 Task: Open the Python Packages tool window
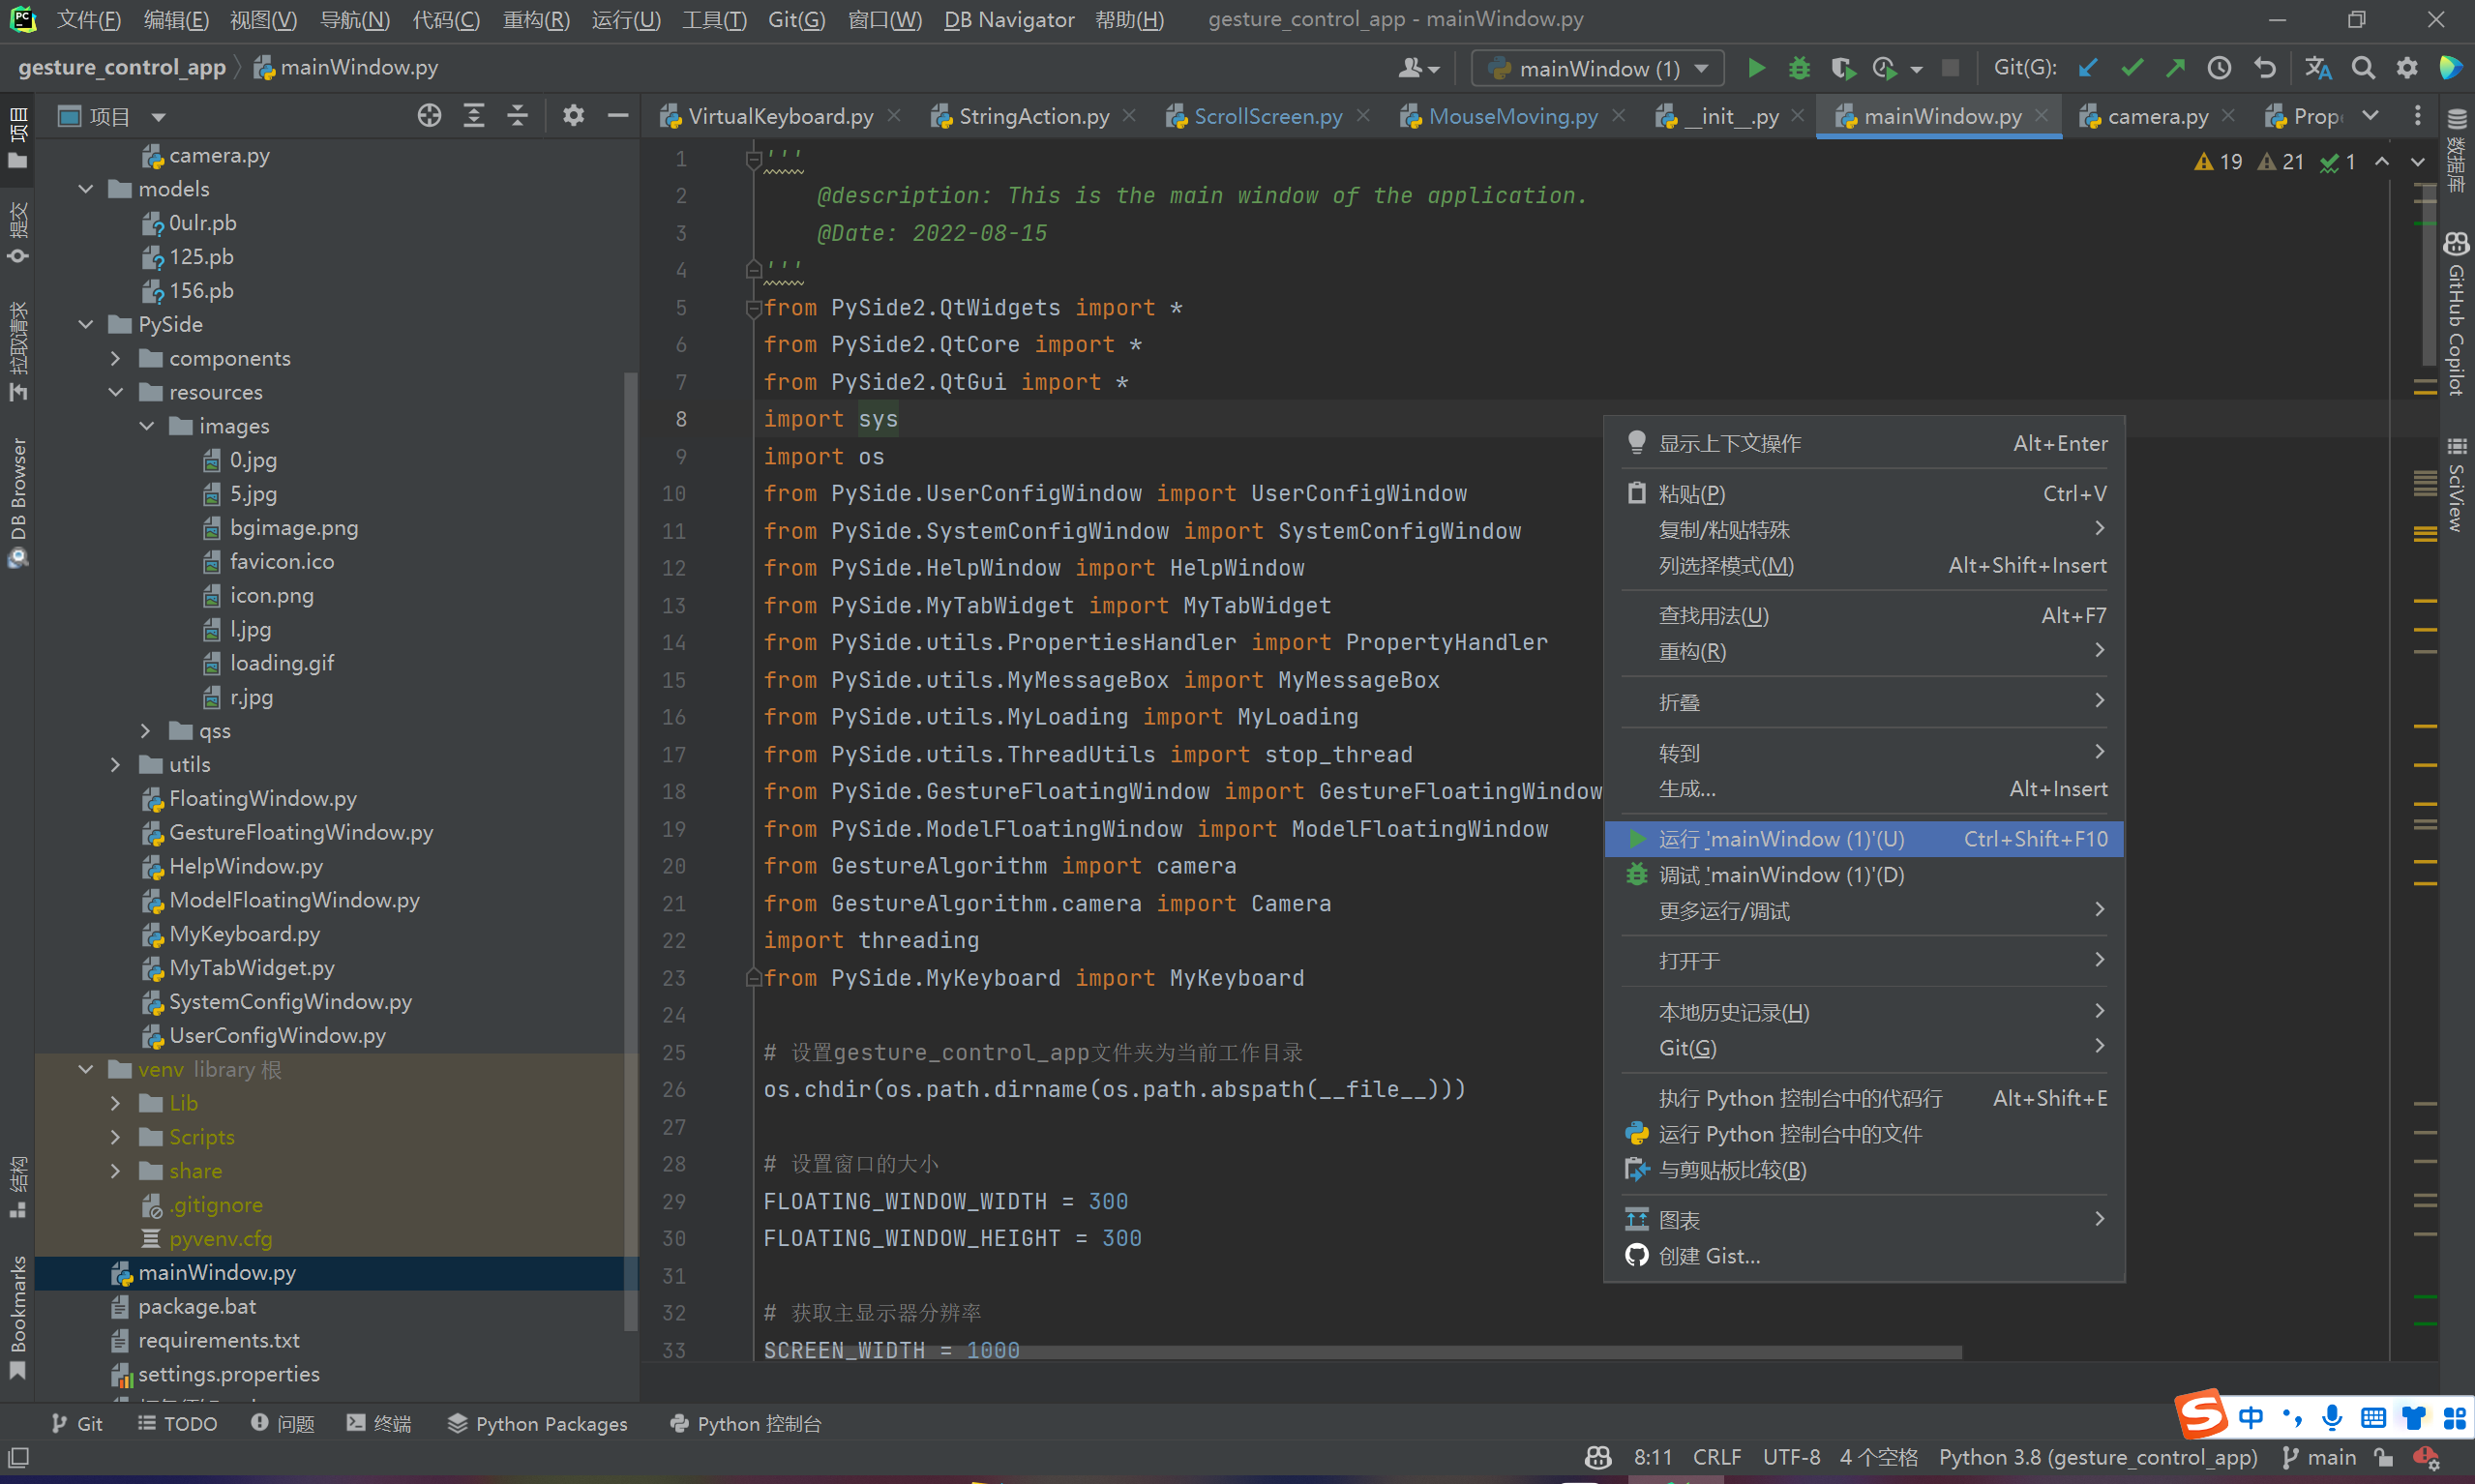538,1423
